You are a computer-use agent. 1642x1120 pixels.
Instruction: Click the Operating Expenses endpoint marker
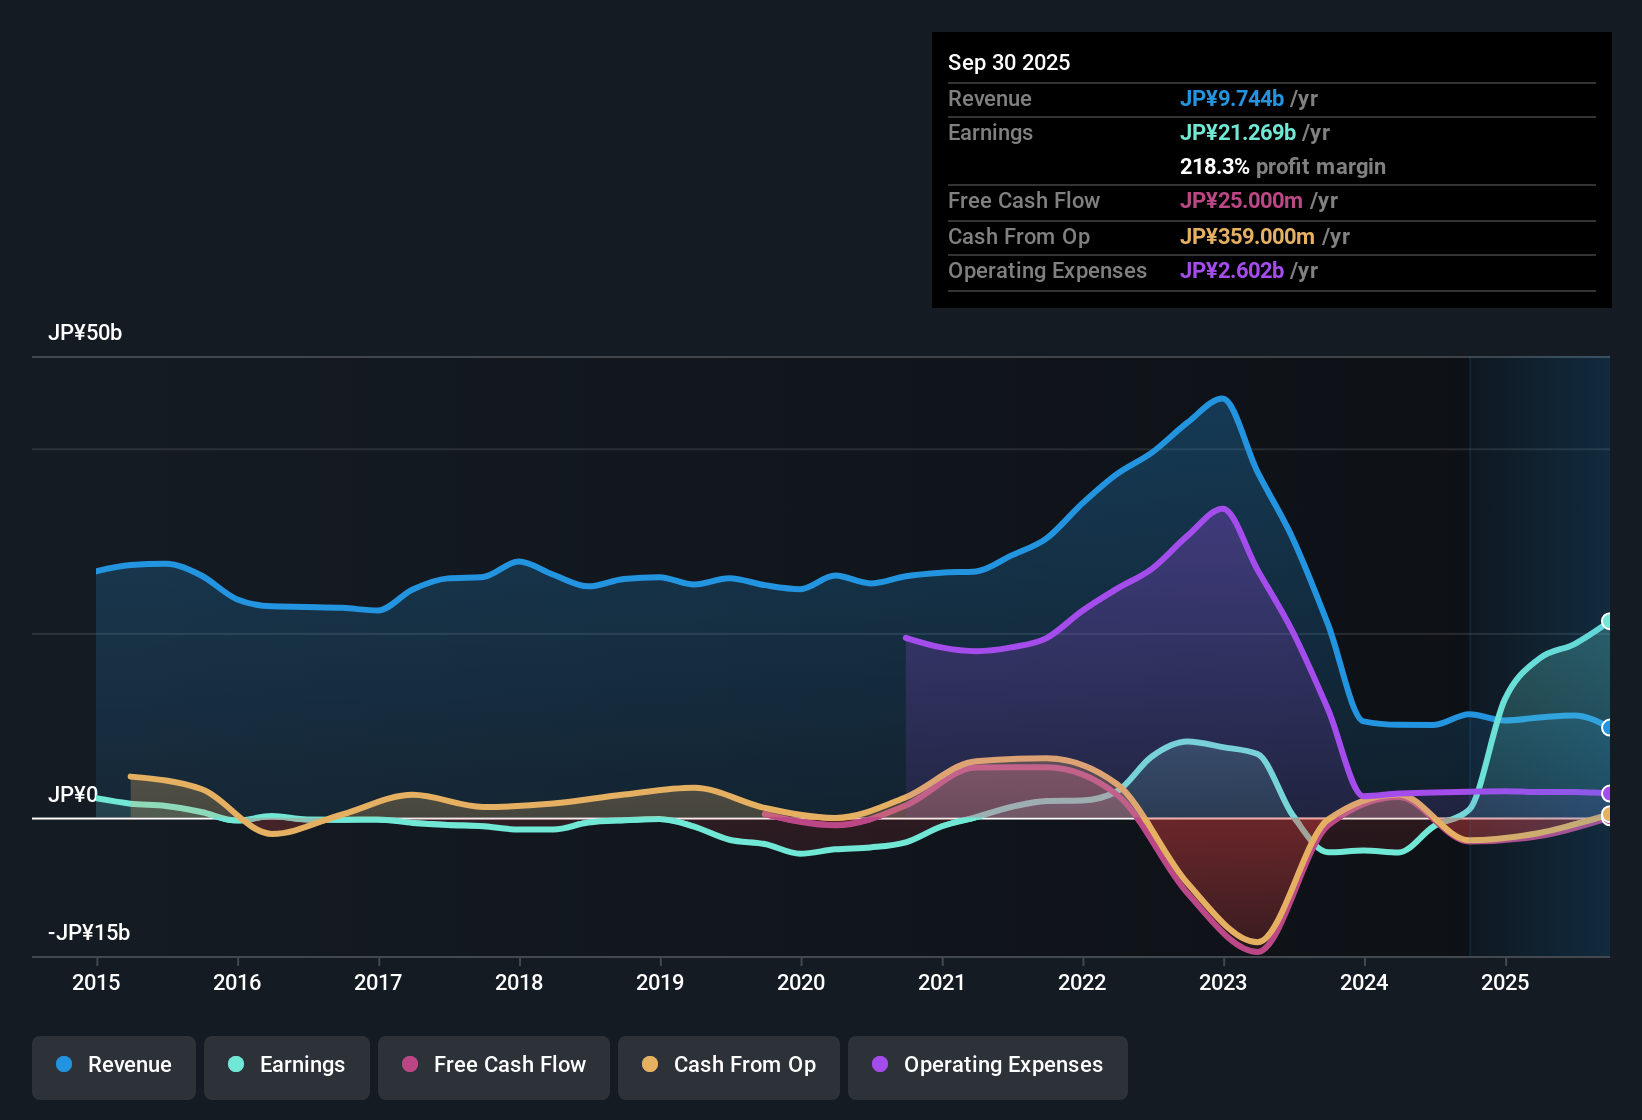click(1607, 794)
